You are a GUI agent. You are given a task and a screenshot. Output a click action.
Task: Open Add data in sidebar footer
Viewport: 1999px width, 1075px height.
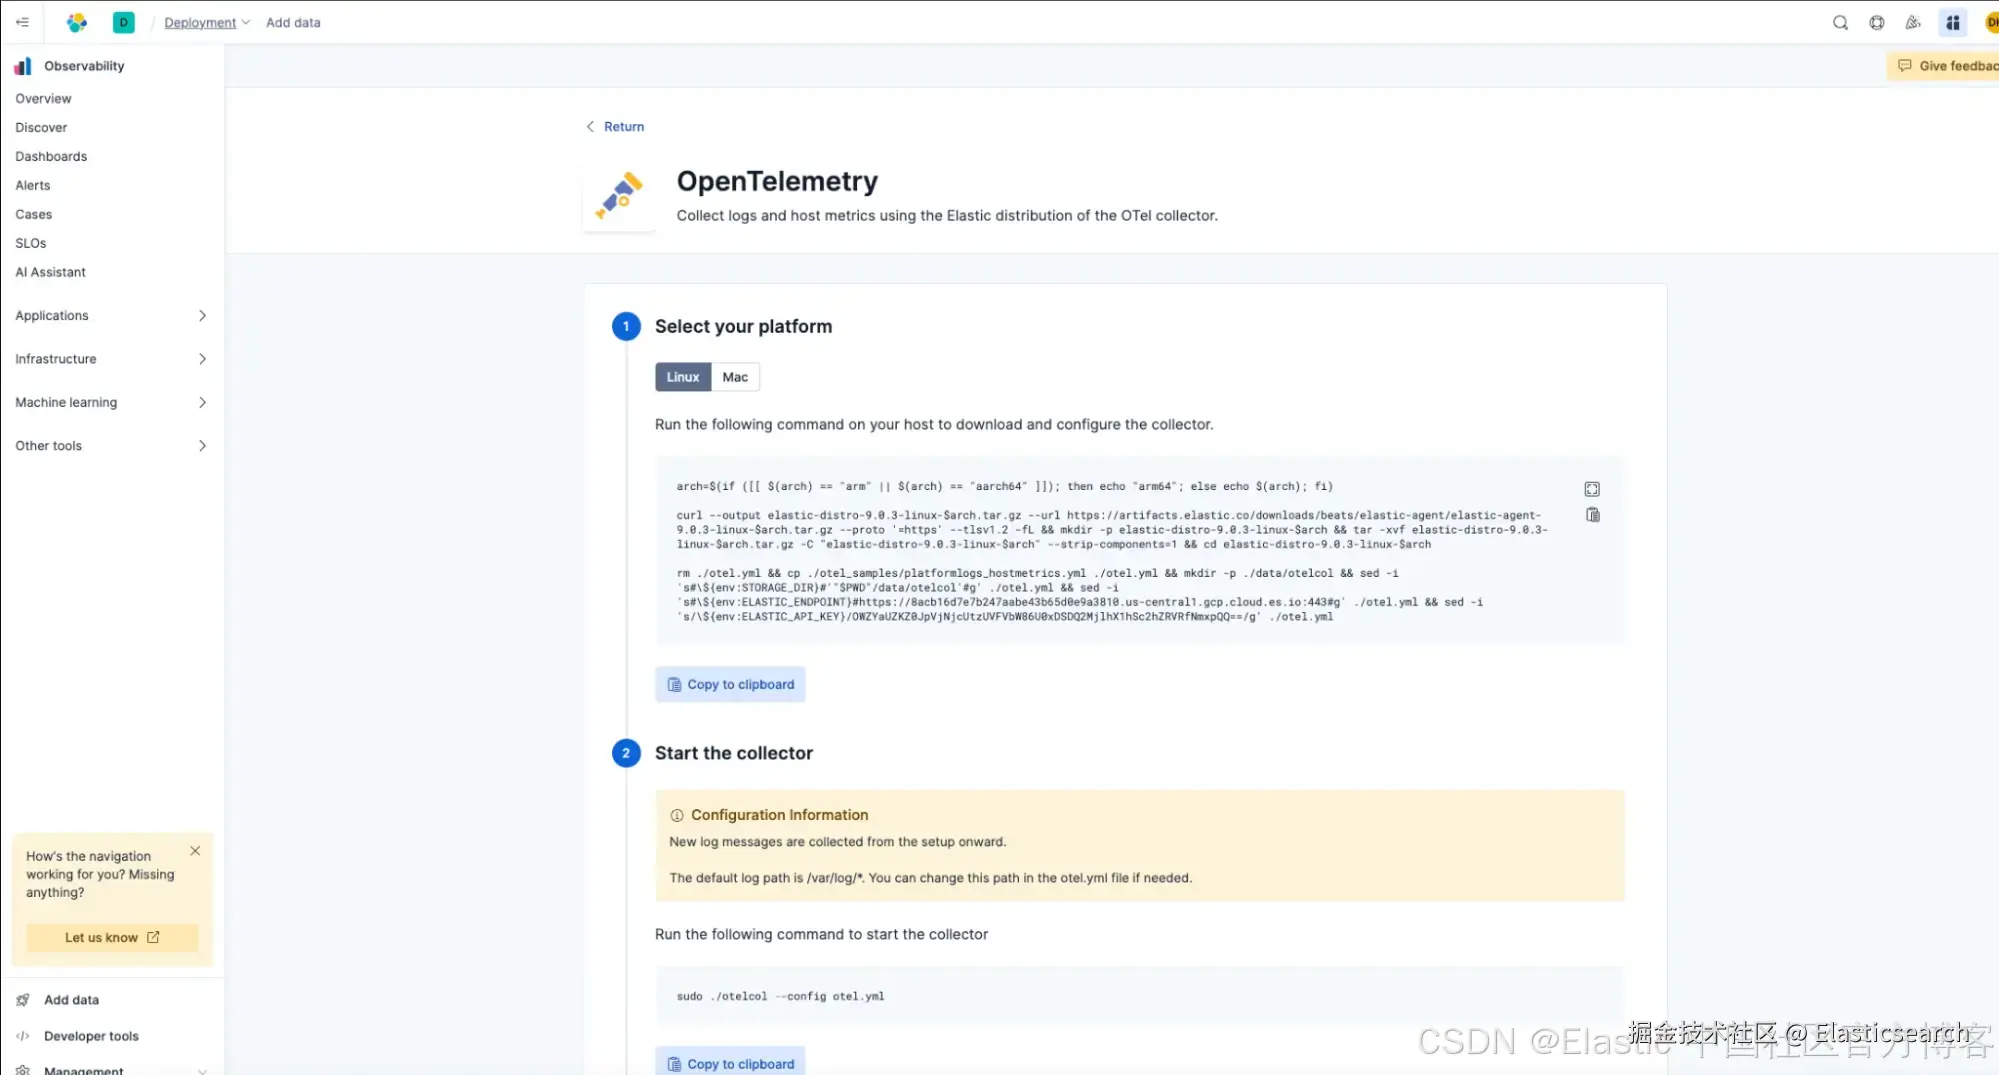coord(71,1000)
